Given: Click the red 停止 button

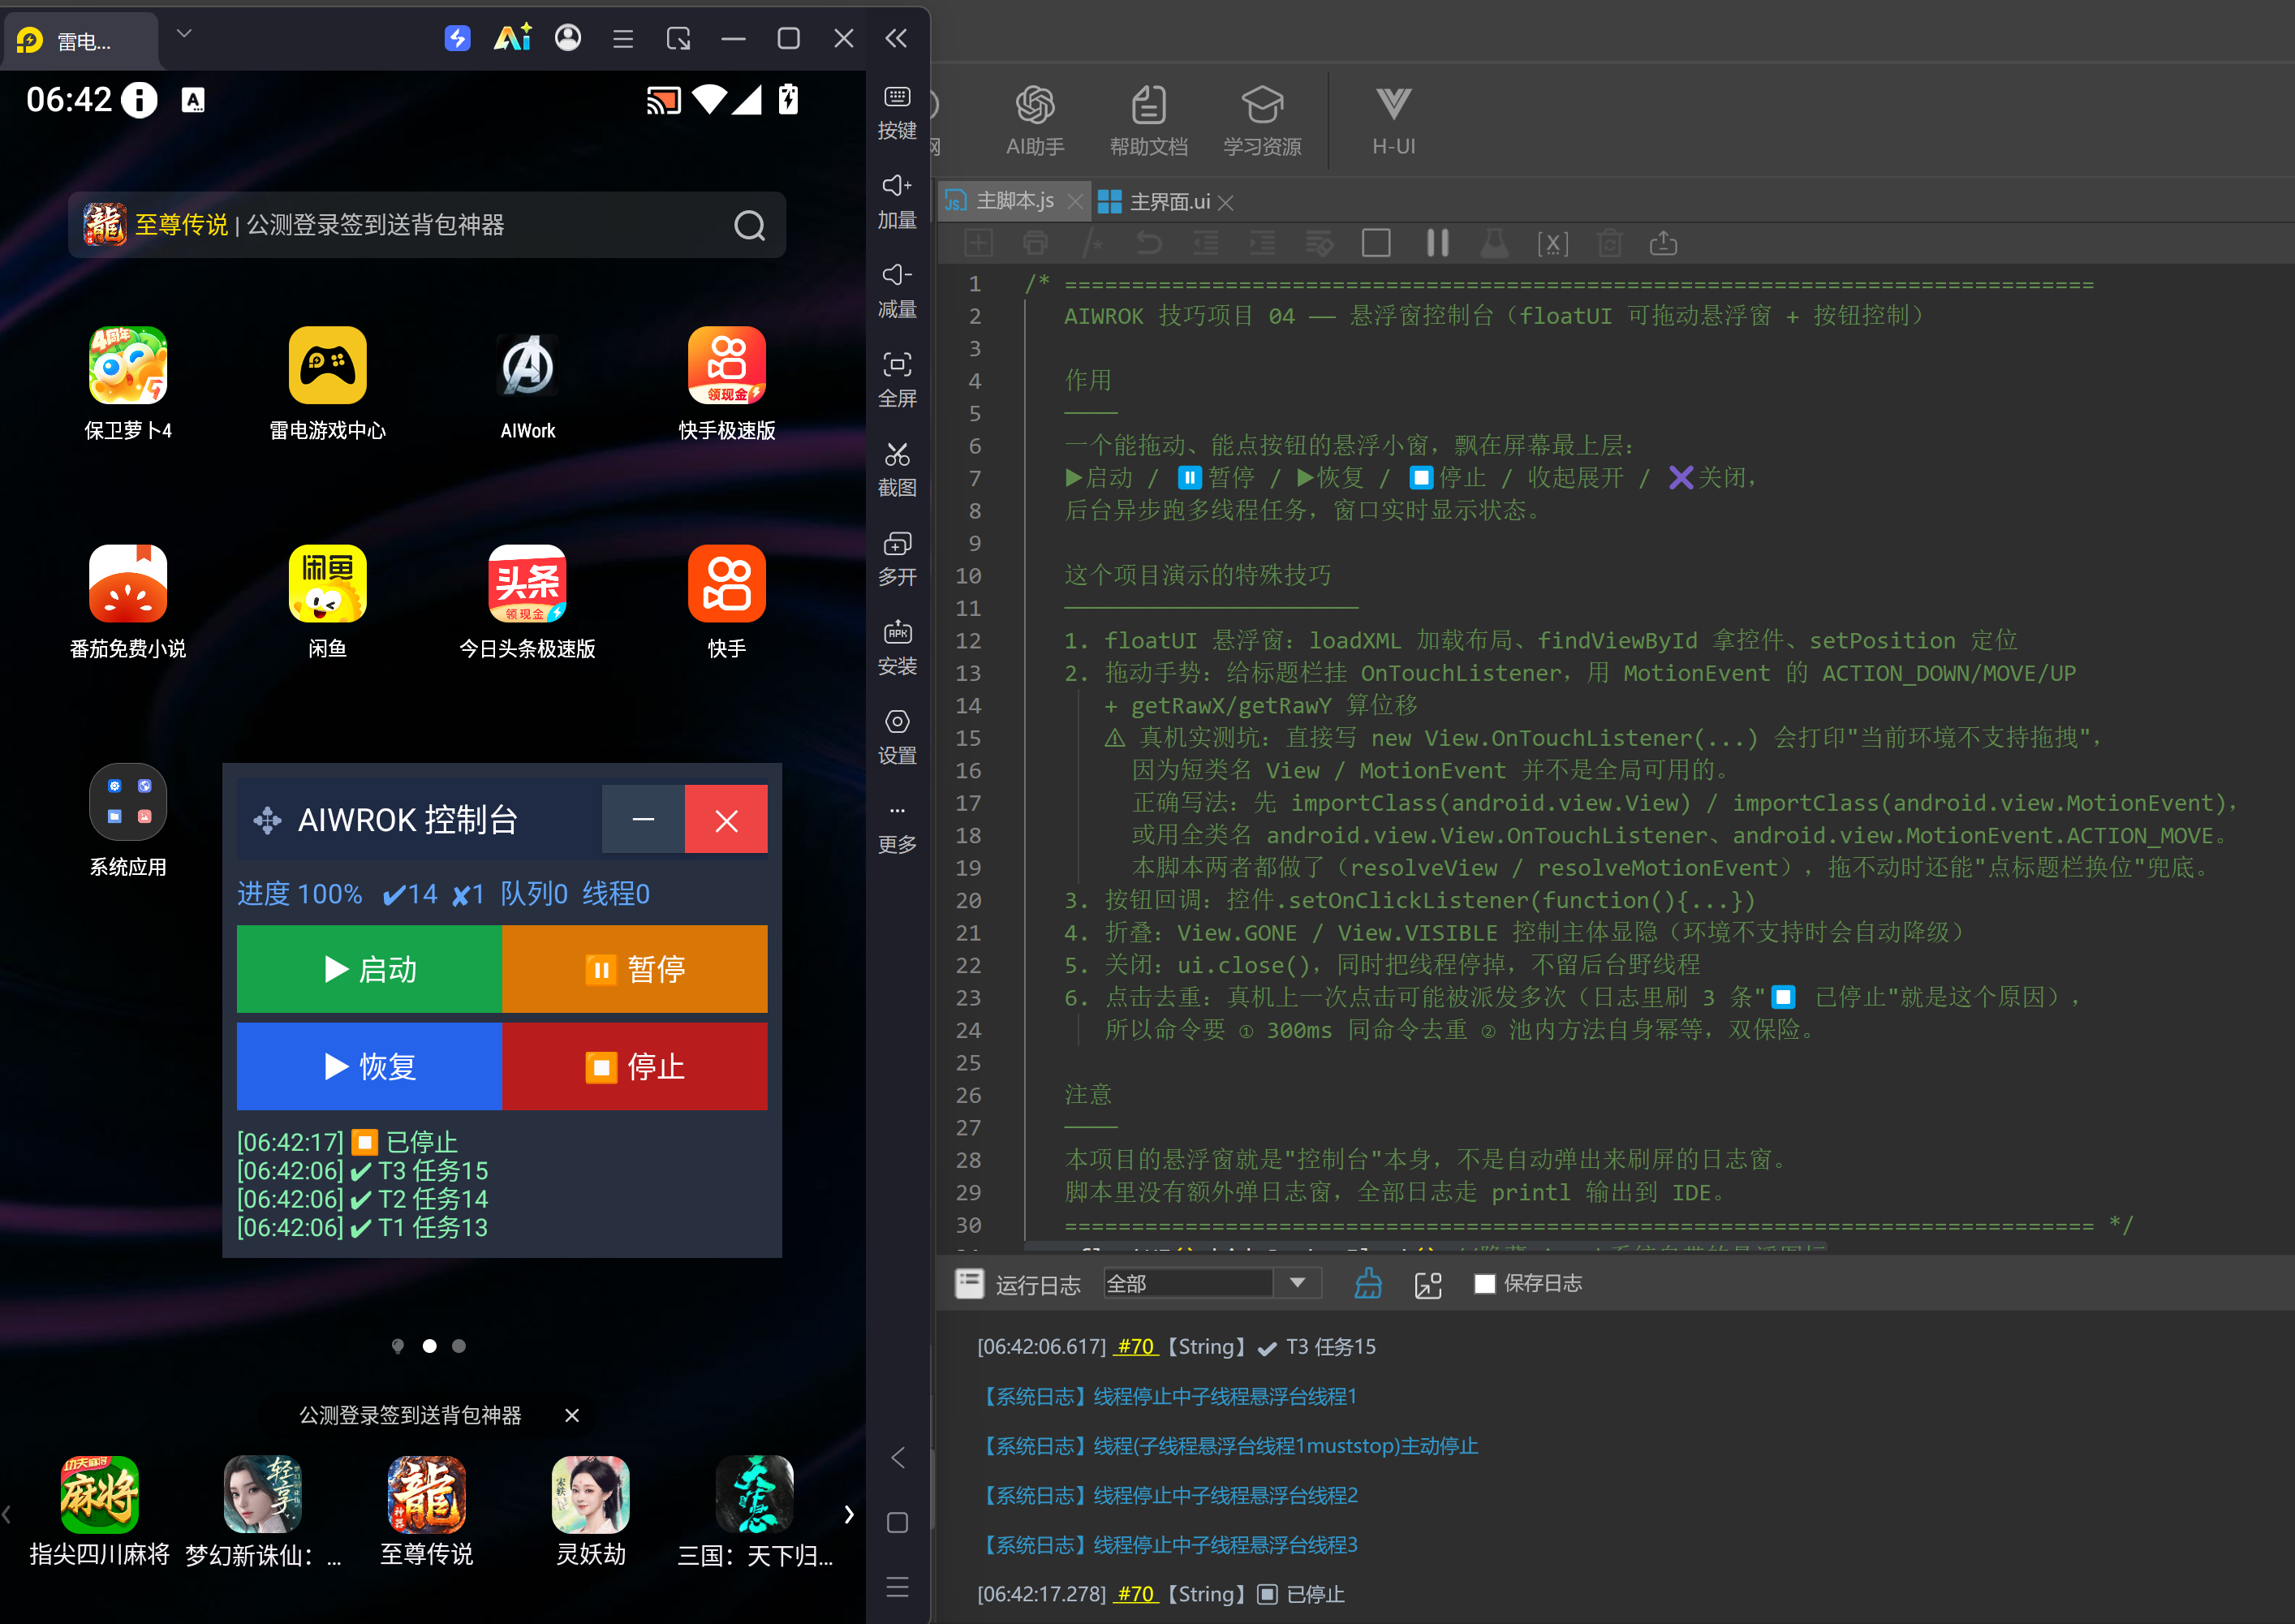Looking at the screenshot, I should click(635, 1066).
